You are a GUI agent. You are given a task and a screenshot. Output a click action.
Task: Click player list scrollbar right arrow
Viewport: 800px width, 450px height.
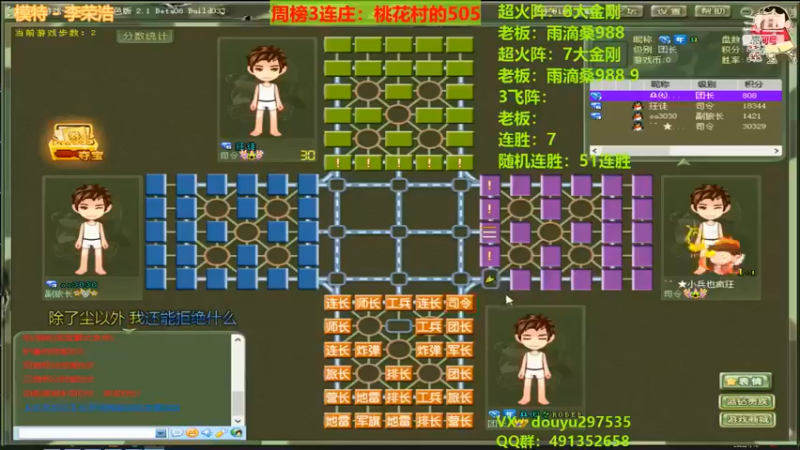[777, 151]
